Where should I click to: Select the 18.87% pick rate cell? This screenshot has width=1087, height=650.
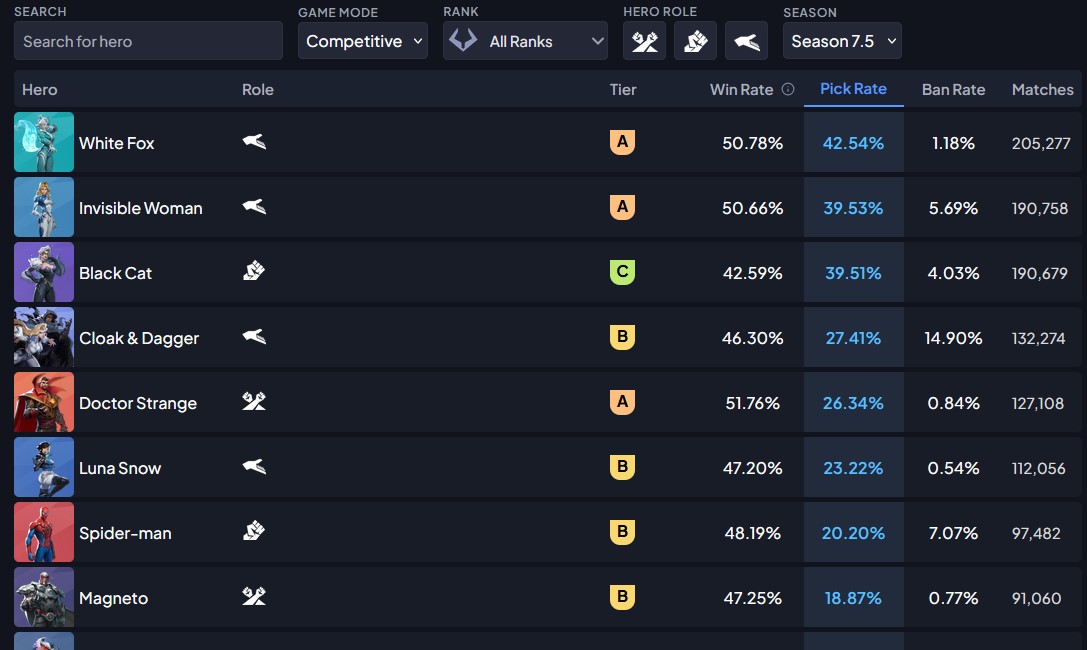click(x=853, y=598)
